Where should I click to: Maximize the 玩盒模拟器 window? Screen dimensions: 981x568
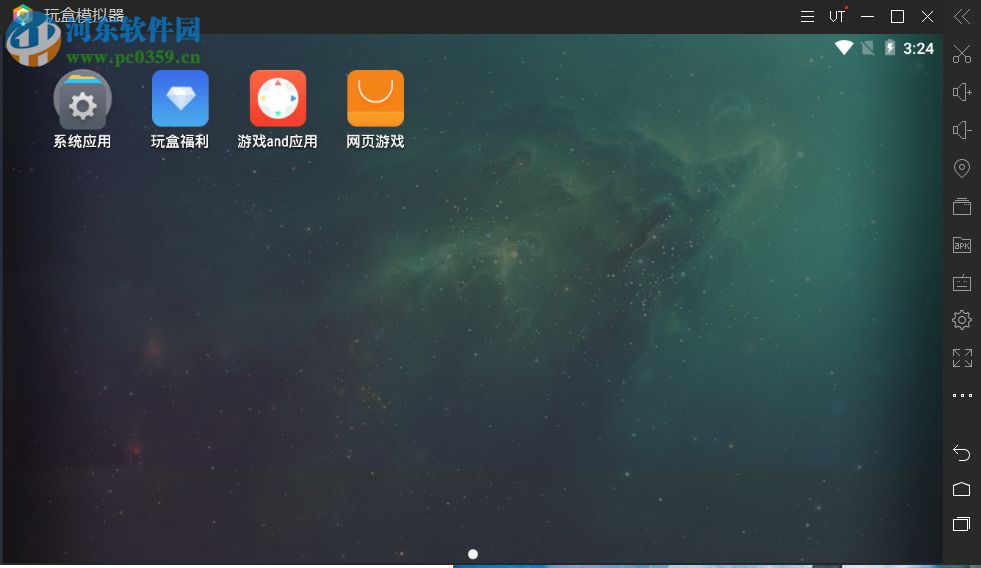click(897, 17)
